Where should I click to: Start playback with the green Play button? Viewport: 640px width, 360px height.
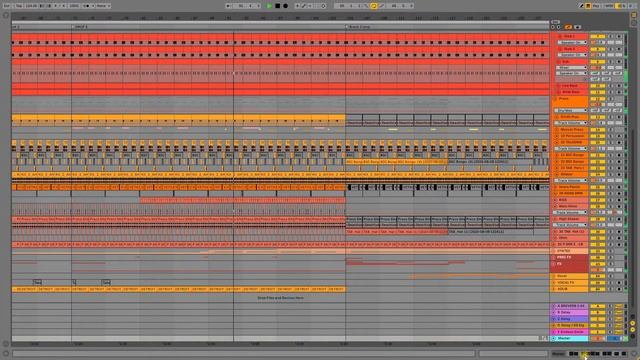pyautogui.click(x=269, y=6)
